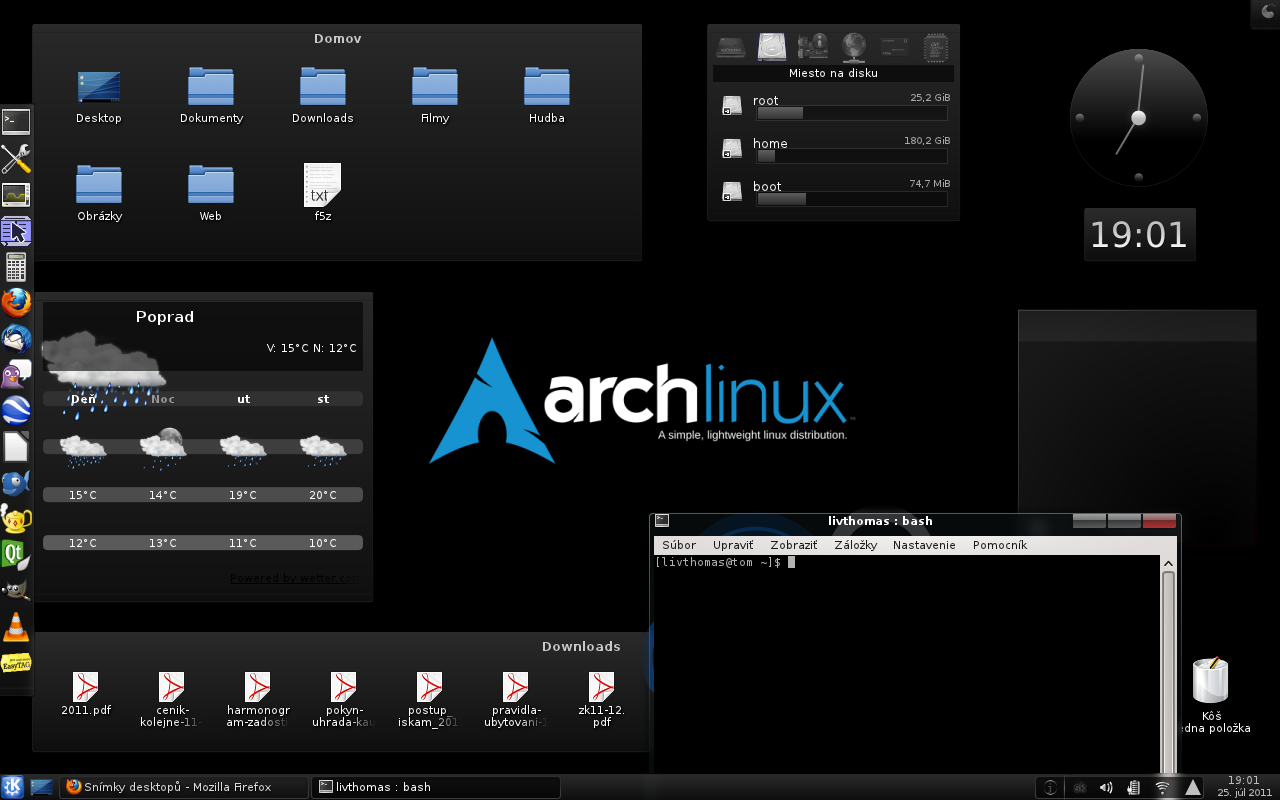Launch the blue fish app in dock
This screenshot has width=1280, height=800.
[16, 483]
